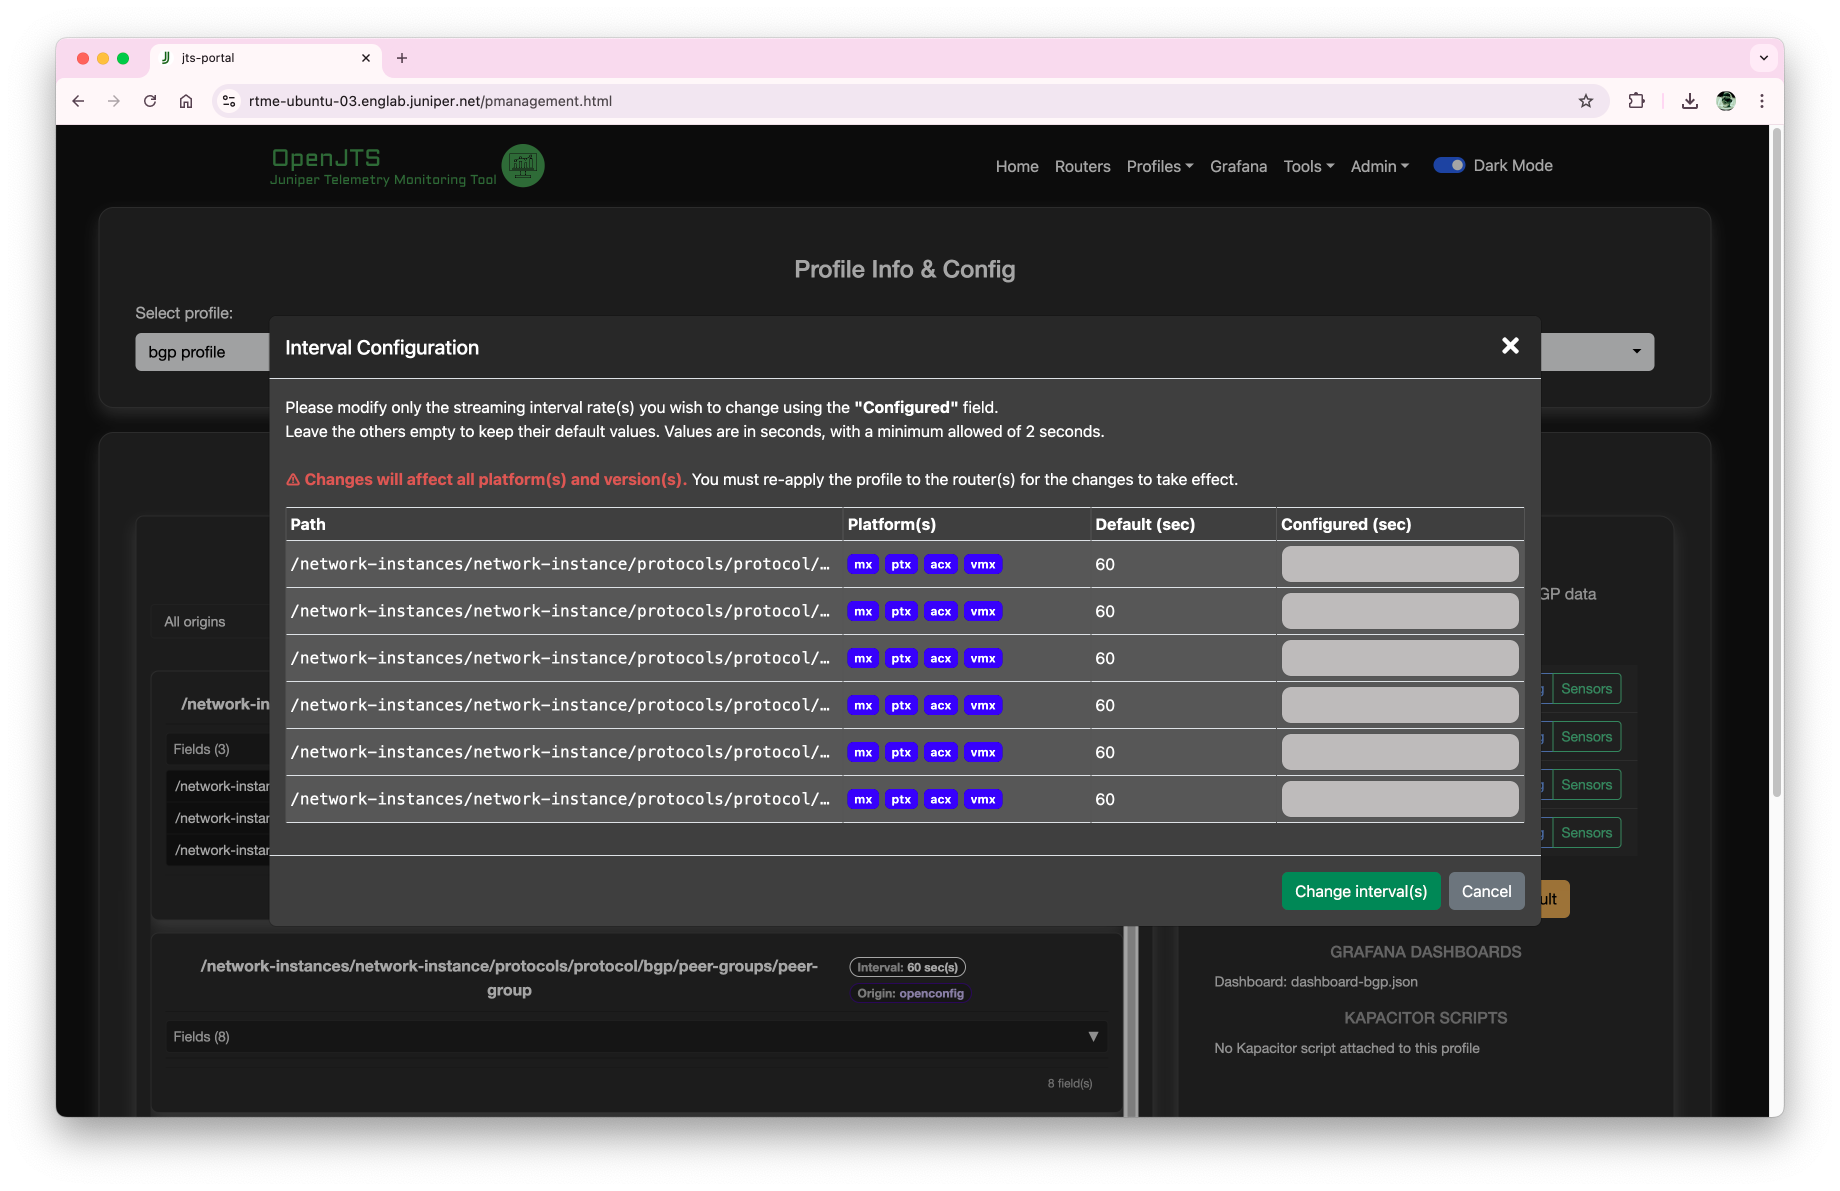Reload the page
Image resolution: width=1840 pixels, height=1191 pixels.
[150, 101]
